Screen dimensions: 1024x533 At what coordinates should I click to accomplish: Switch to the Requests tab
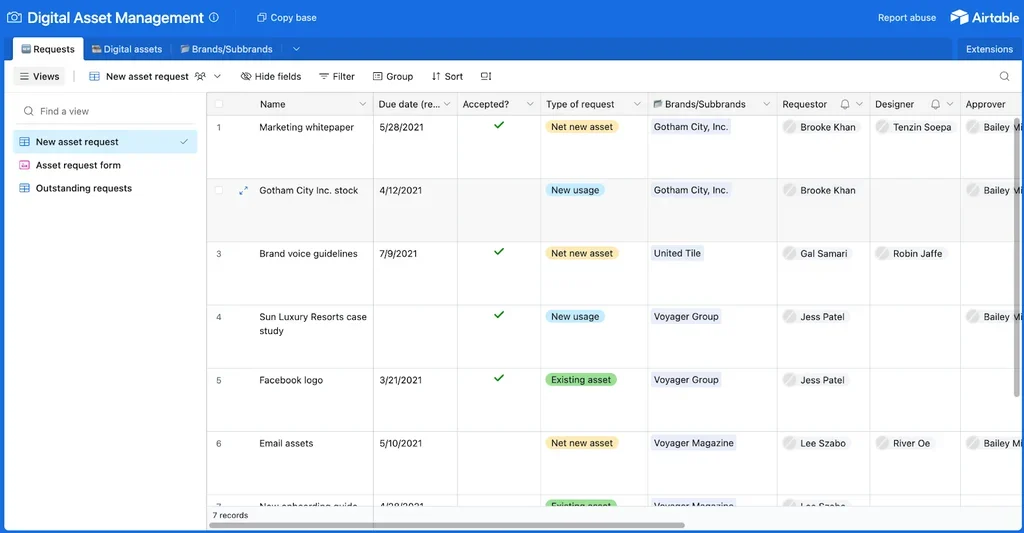point(48,49)
